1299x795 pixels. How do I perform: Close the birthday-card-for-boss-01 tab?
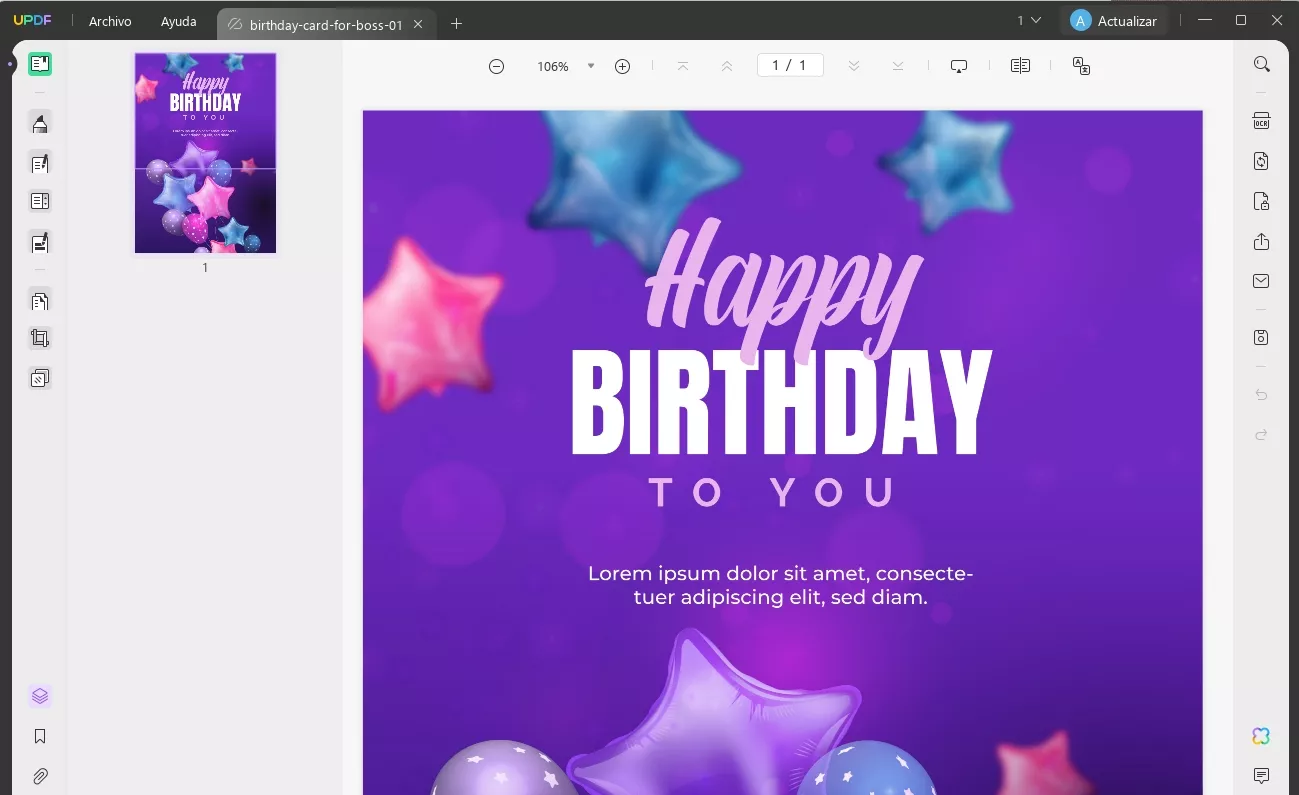pos(419,25)
